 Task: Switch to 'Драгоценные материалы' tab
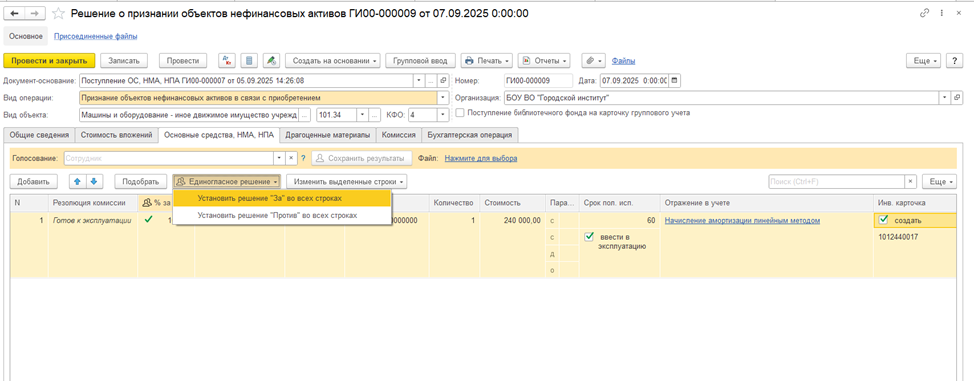tap(328, 135)
